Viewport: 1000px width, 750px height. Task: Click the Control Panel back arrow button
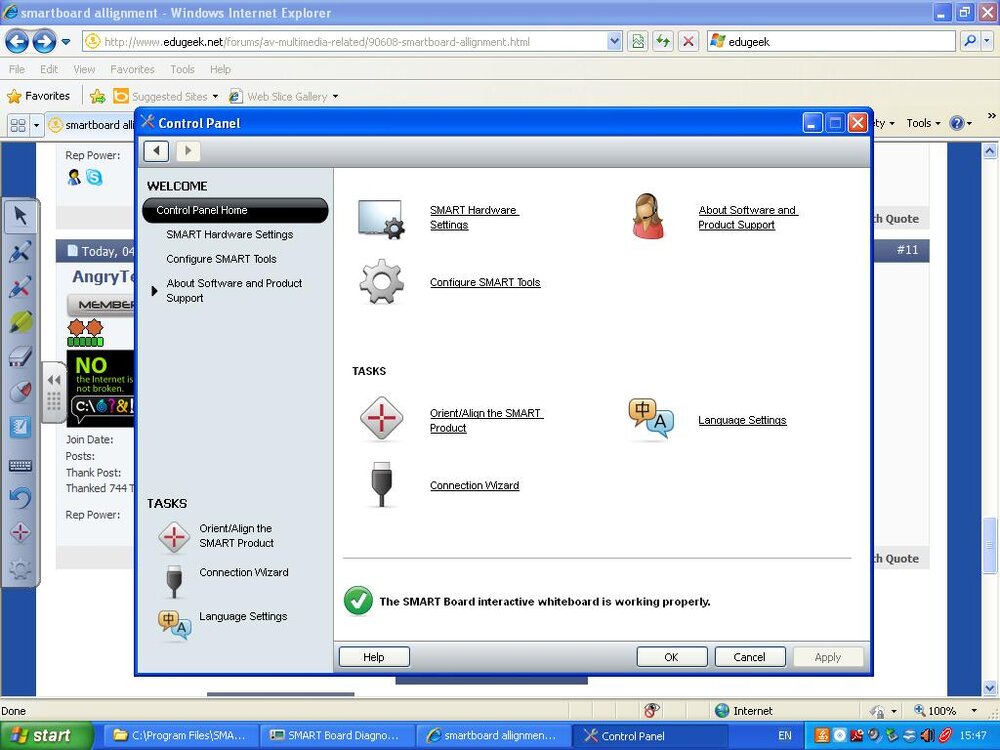pyautogui.click(x=156, y=151)
